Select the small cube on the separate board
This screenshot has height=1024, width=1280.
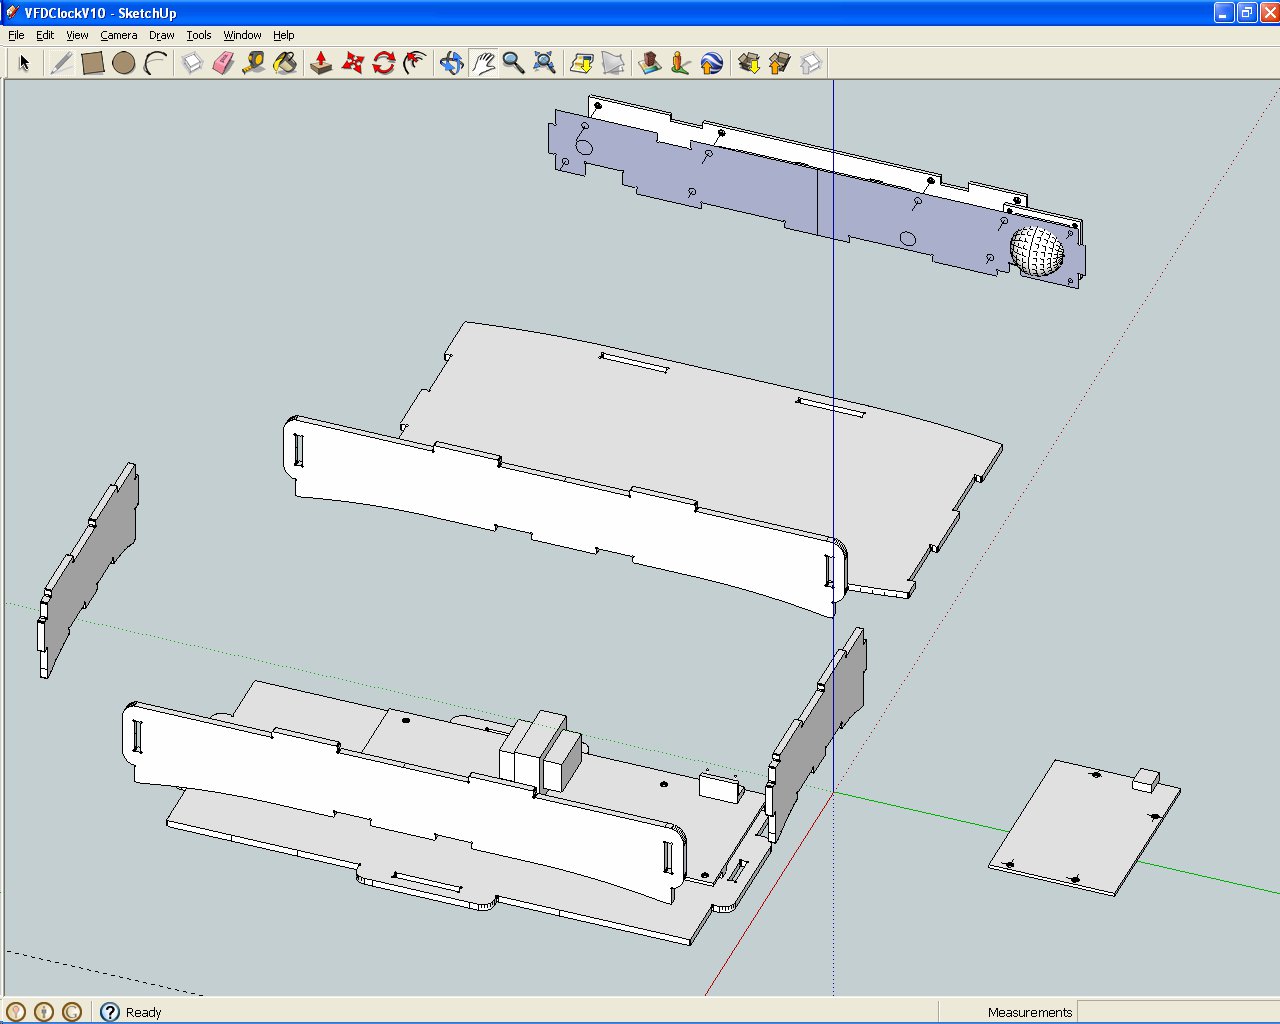point(1146,780)
